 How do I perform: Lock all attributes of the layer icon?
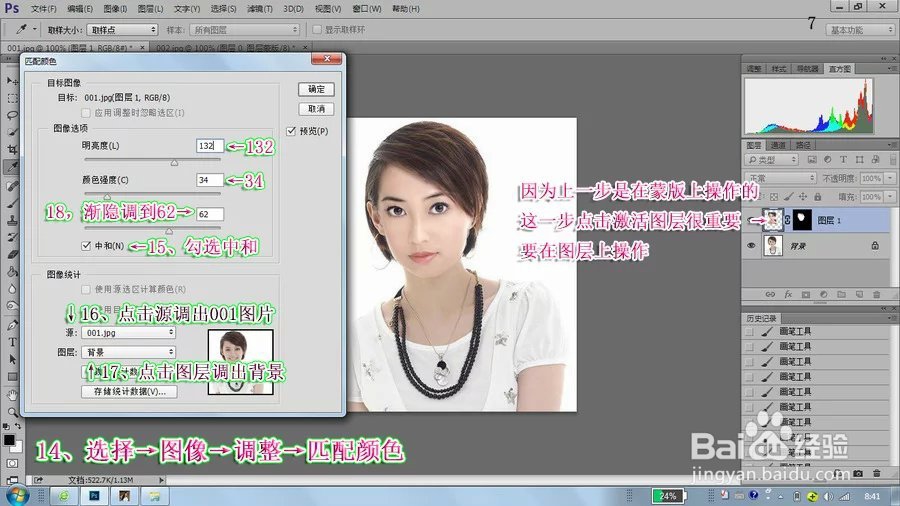tap(818, 197)
